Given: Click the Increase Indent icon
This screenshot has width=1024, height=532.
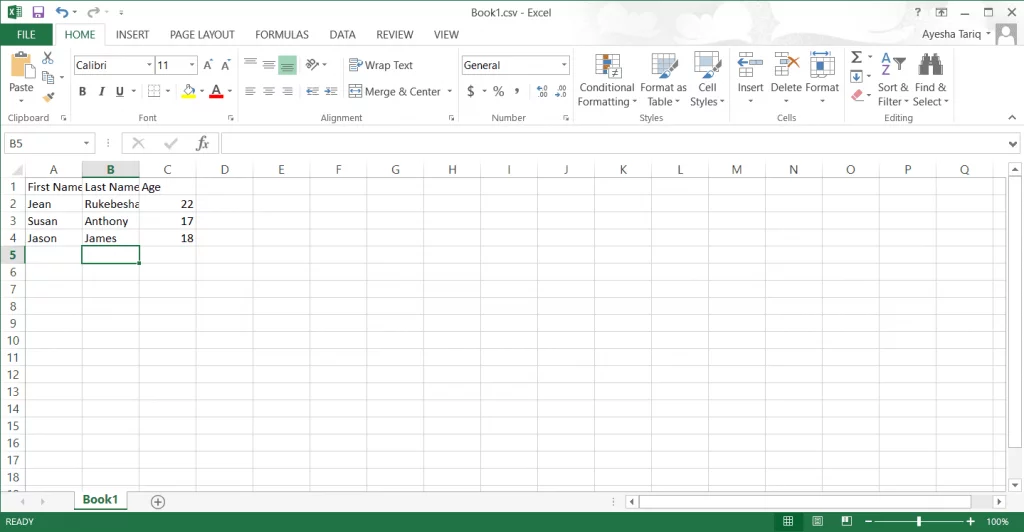Looking at the screenshot, I should 331,91.
